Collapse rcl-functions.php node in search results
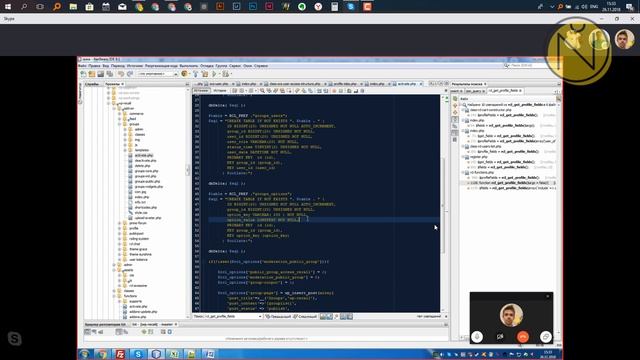This screenshot has height=360, width=640. (463, 173)
